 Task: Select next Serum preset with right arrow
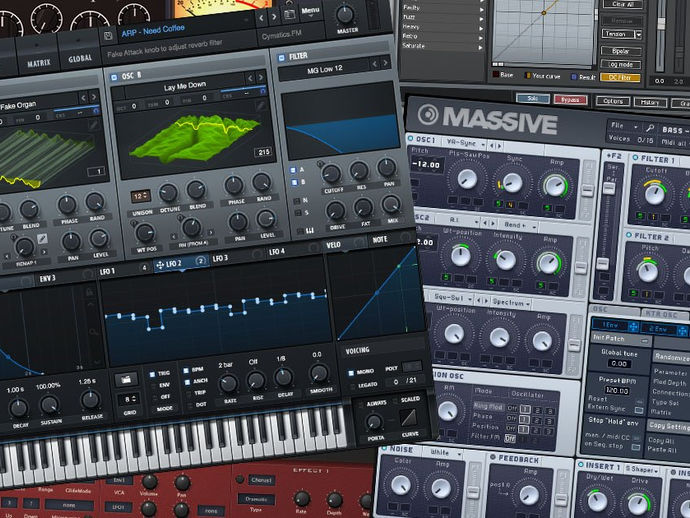coord(274,17)
